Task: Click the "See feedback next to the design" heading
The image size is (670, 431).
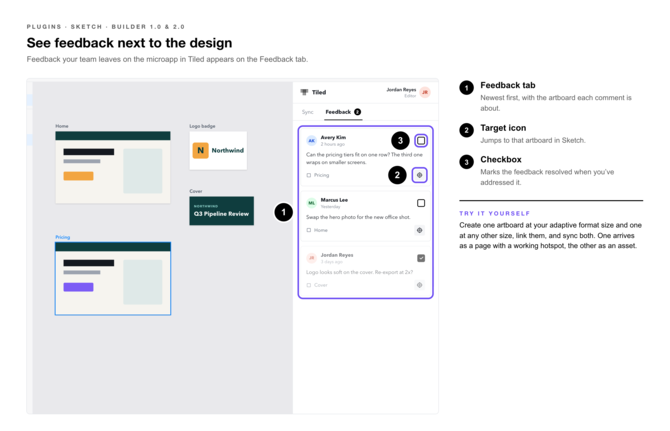Action: (129, 43)
